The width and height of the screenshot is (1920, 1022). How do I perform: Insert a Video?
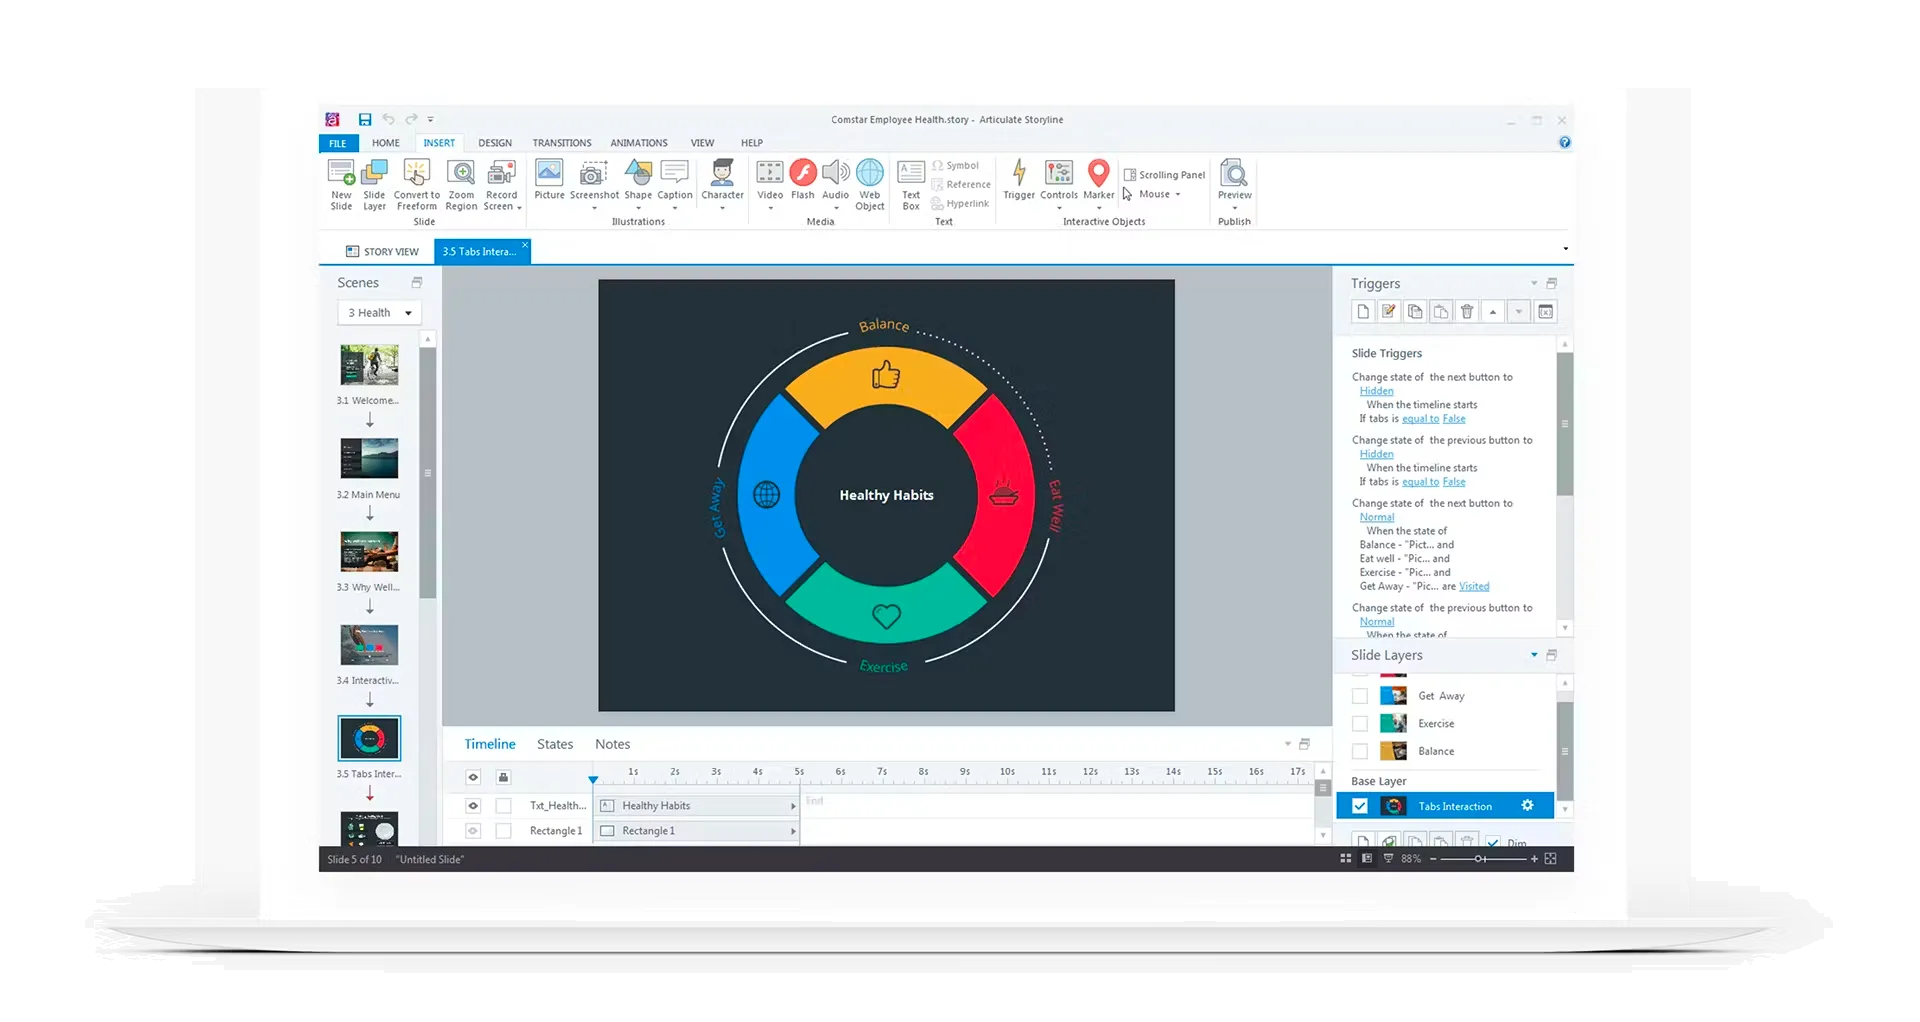click(x=770, y=185)
